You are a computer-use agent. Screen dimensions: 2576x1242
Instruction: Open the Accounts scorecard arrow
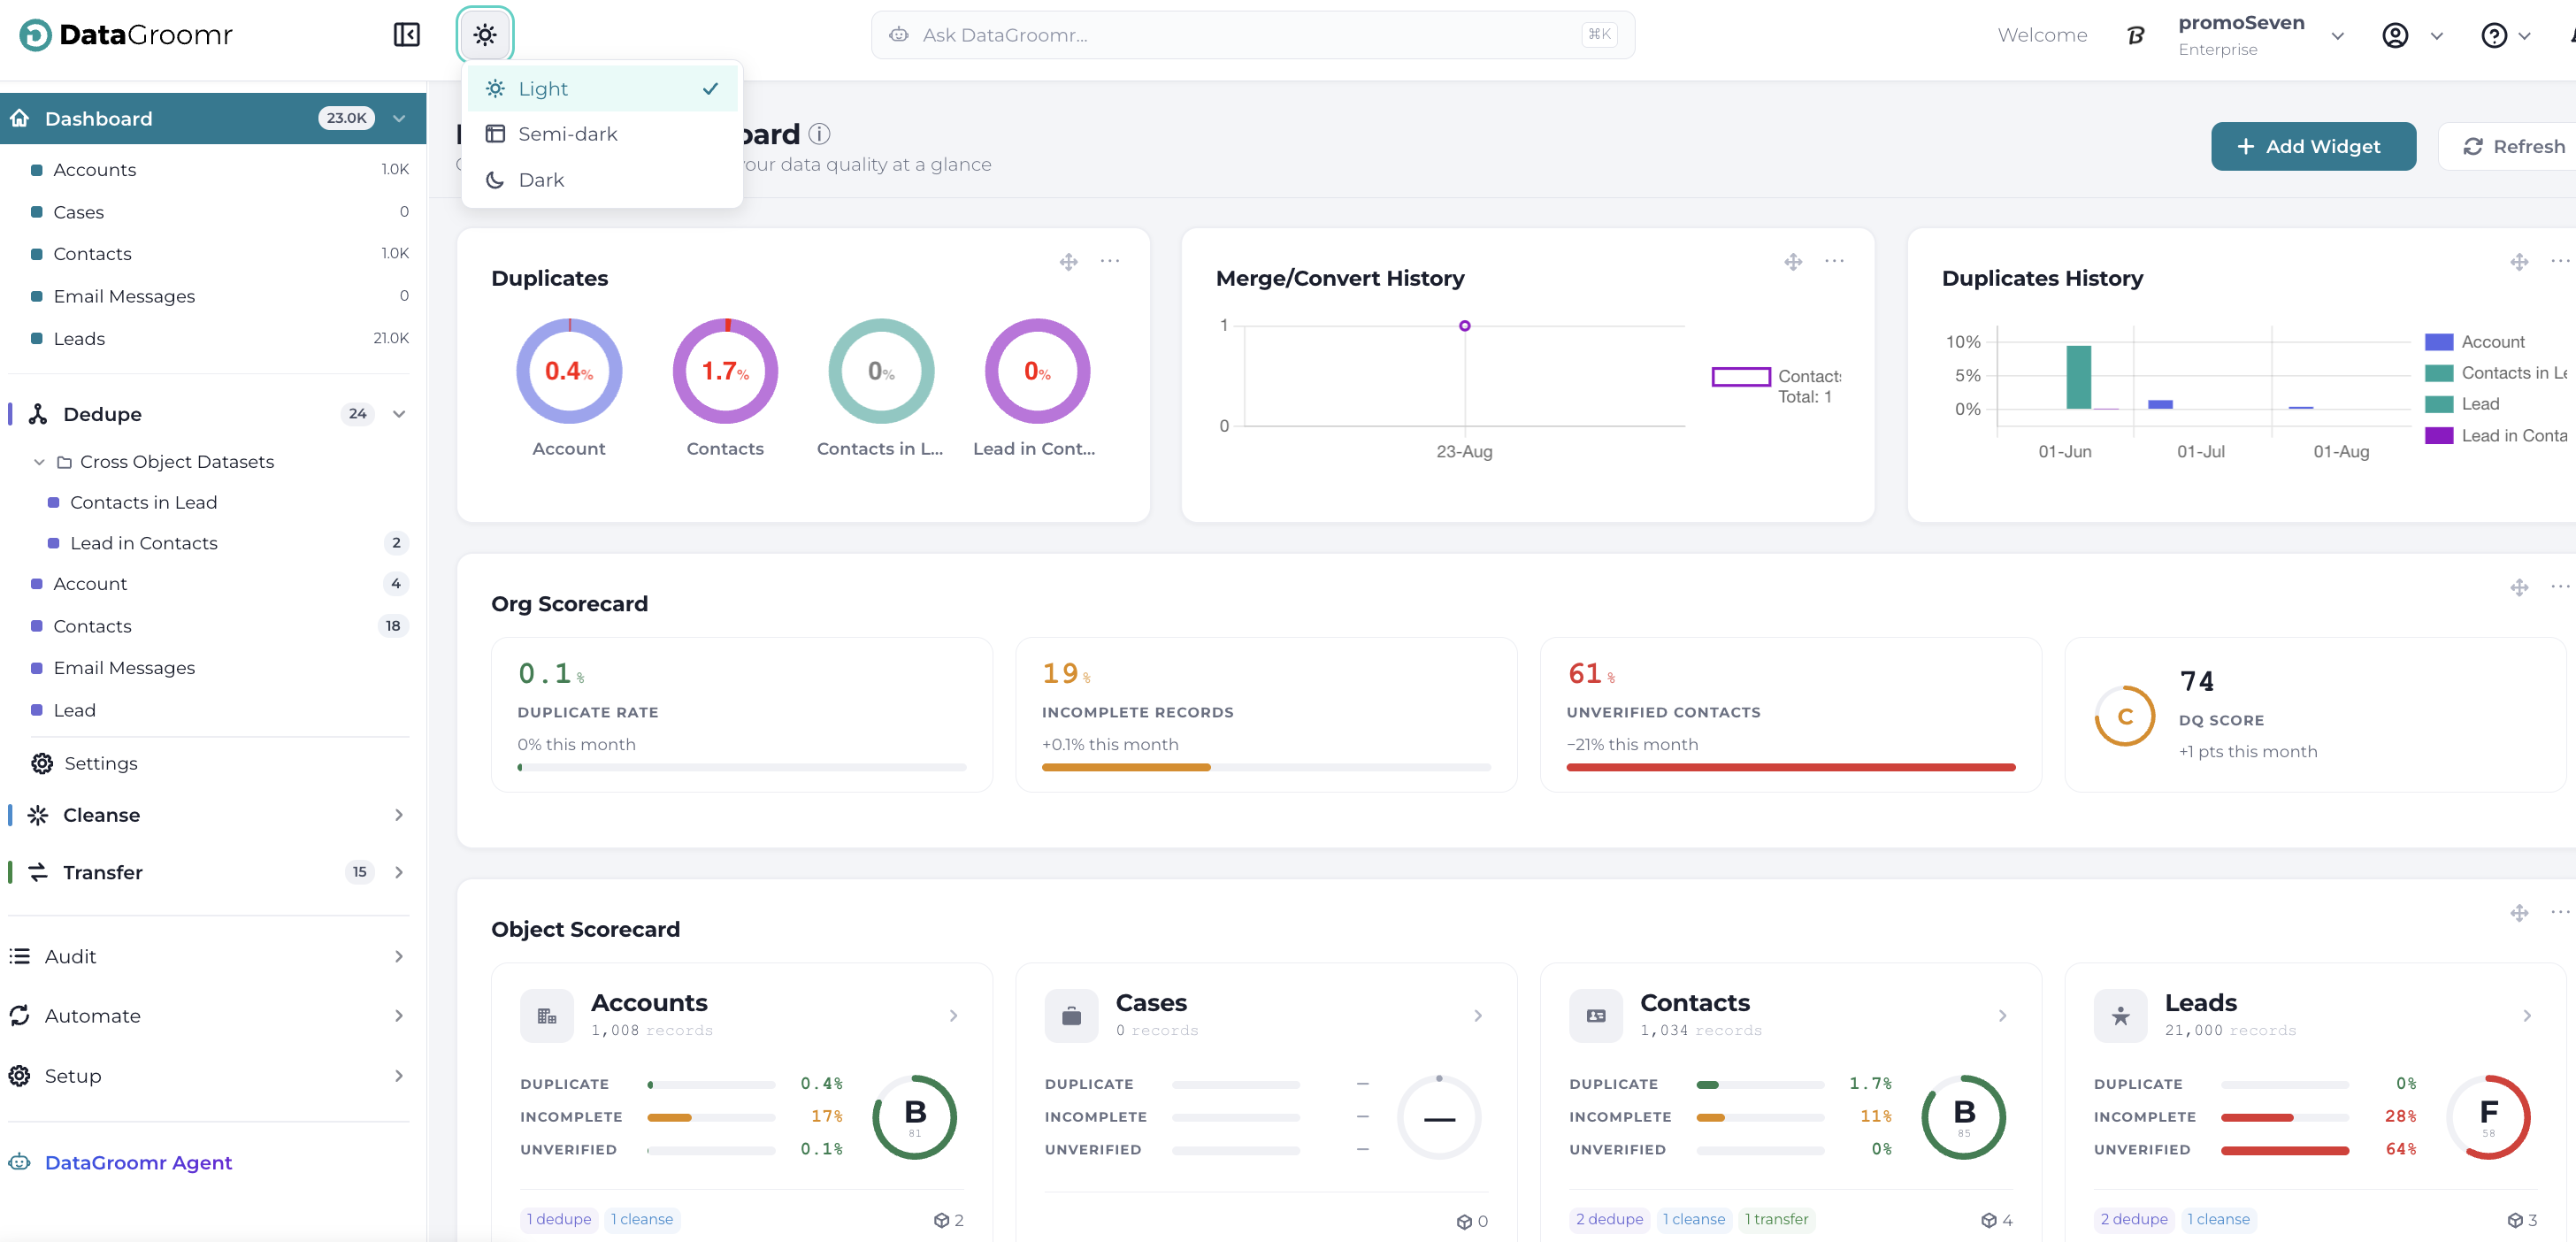(x=954, y=1016)
